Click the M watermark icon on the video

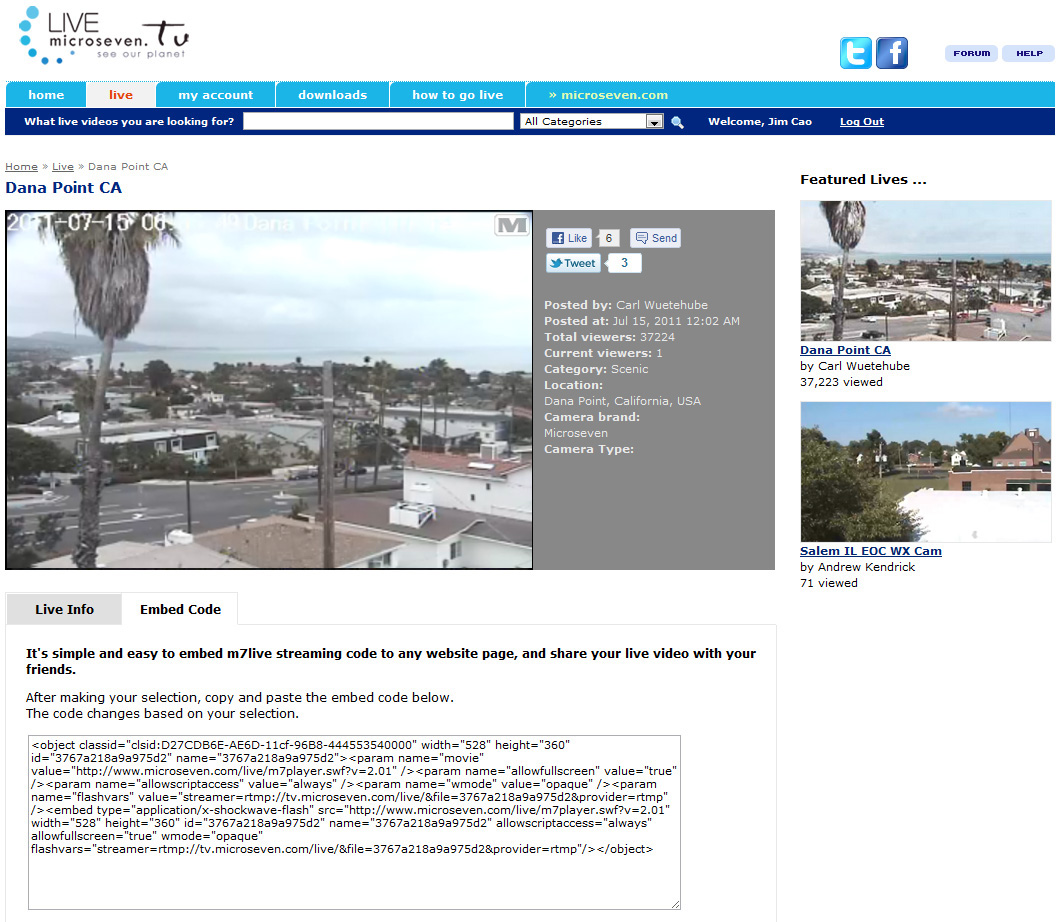click(511, 225)
